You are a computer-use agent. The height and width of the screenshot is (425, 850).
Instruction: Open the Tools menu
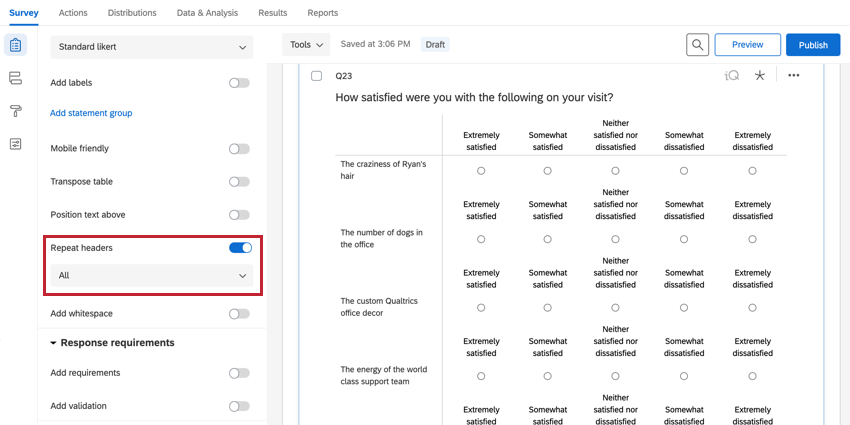coord(307,45)
